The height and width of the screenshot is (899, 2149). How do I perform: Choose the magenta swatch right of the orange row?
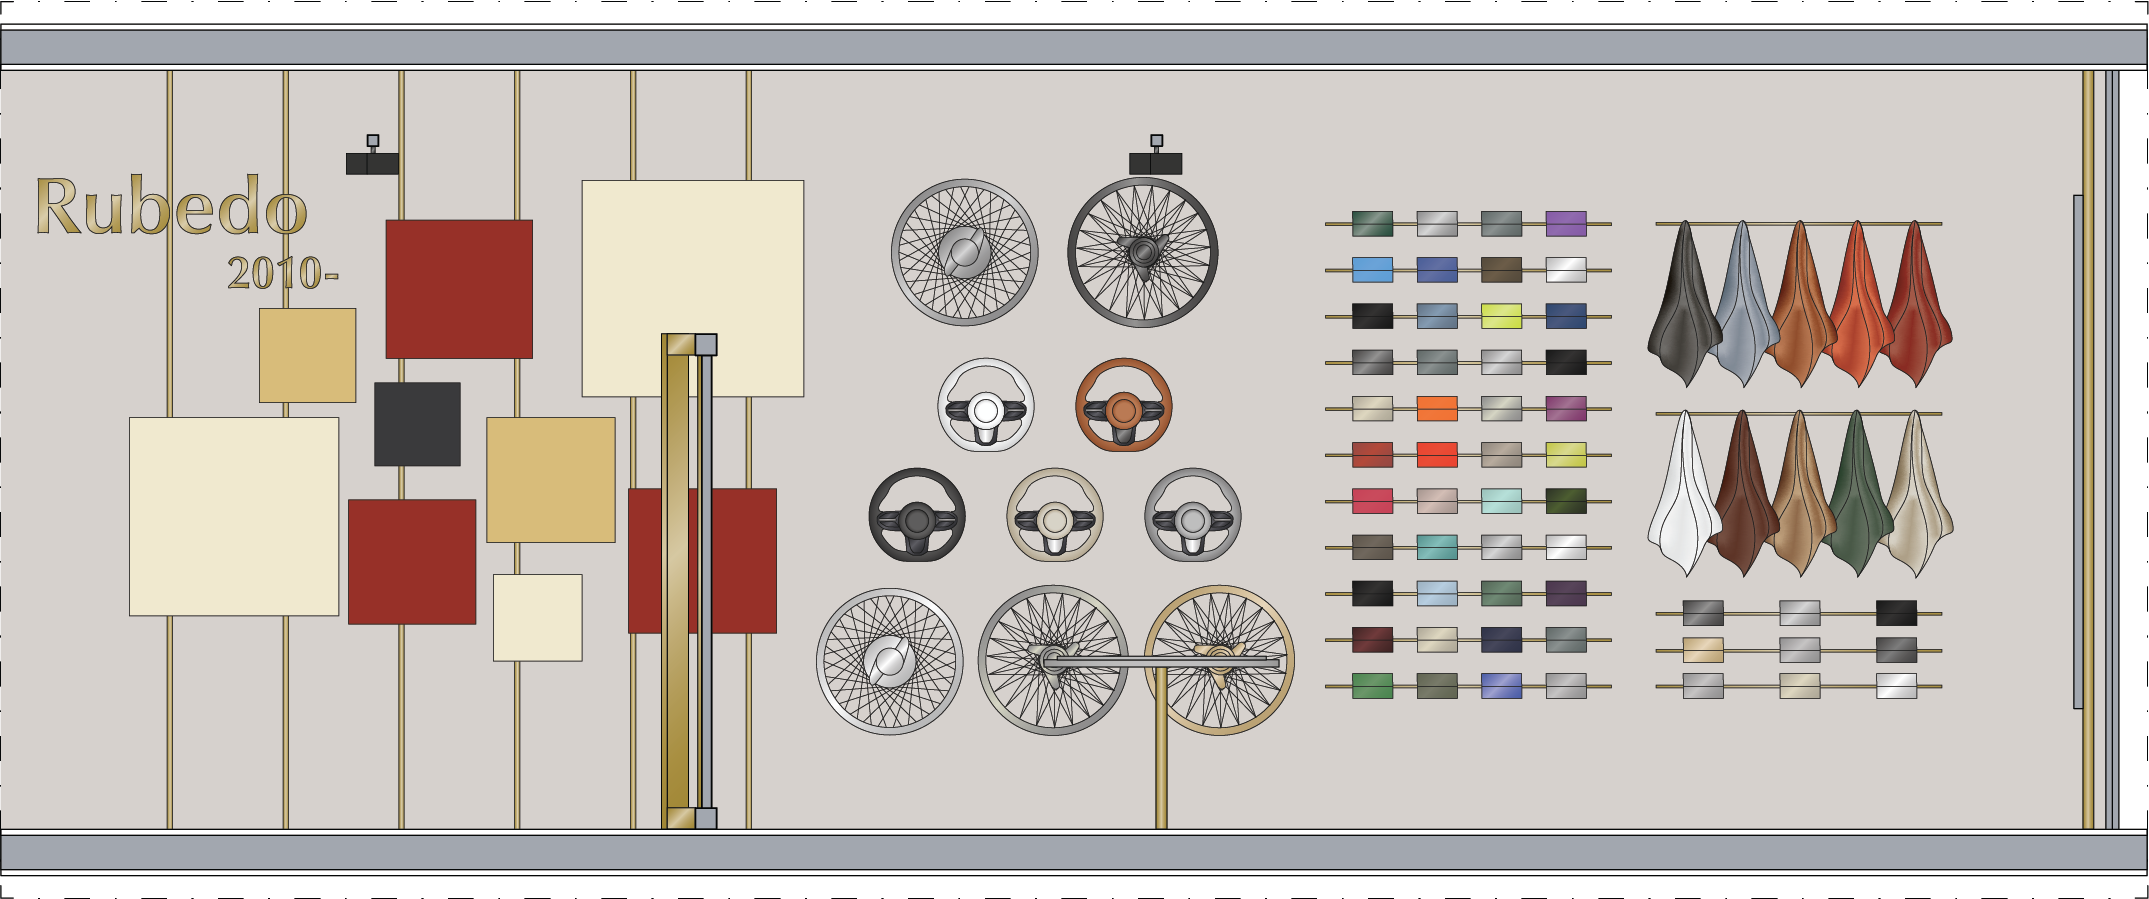(x=1566, y=409)
